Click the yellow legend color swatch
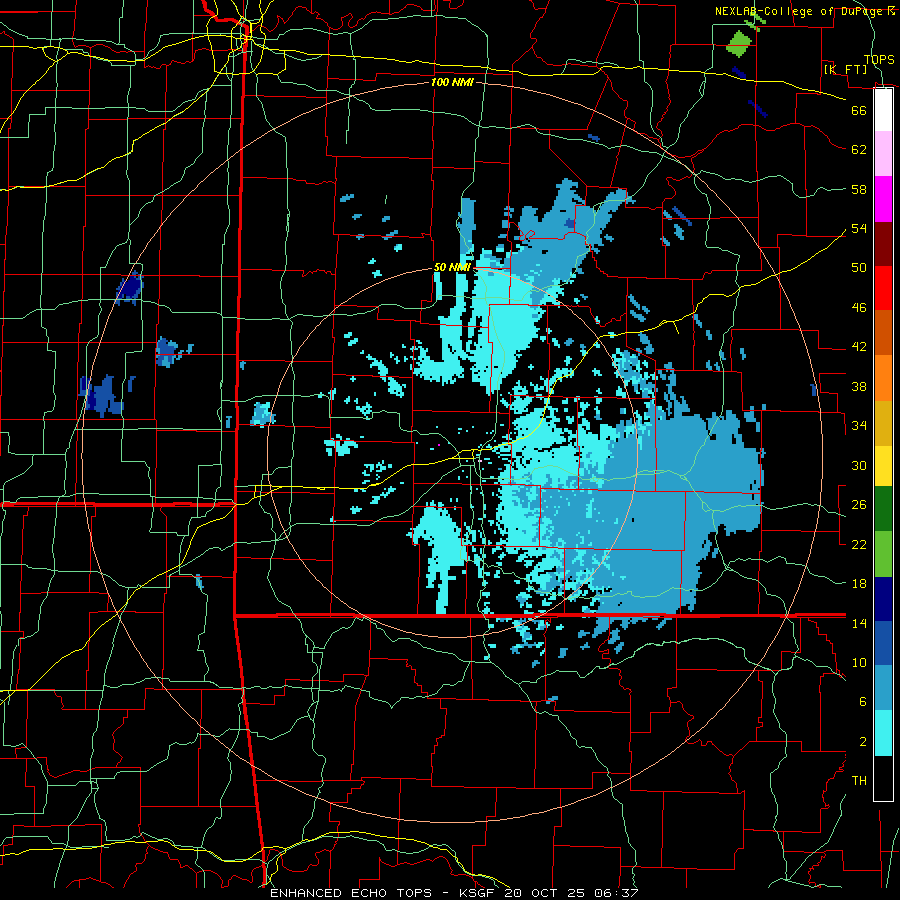Viewport: 900px width, 900px height. (883, 465)
